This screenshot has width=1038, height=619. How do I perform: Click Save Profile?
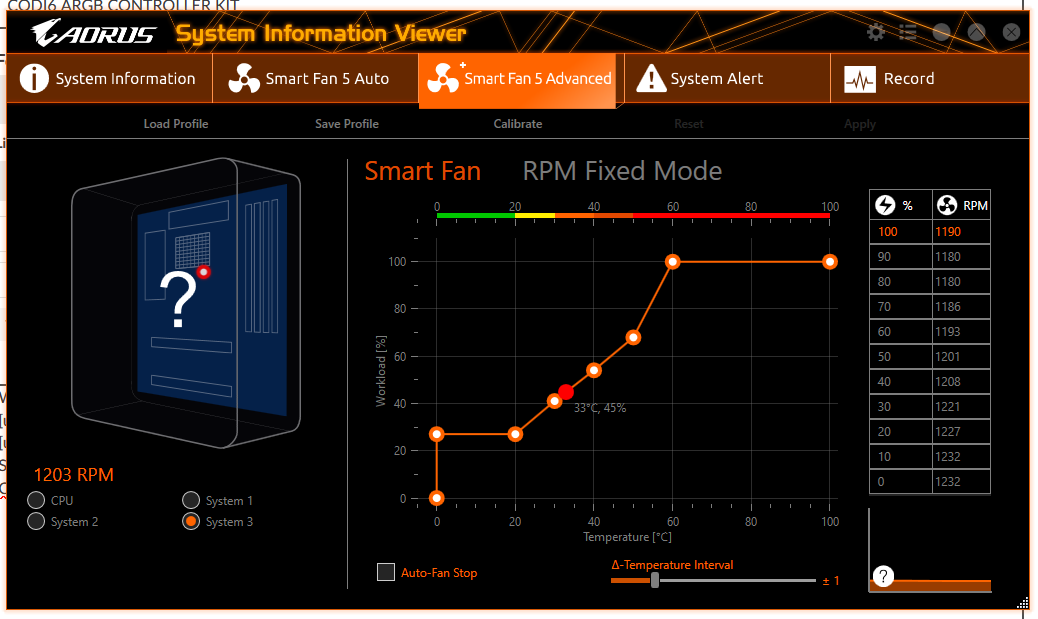pos(347,124)
